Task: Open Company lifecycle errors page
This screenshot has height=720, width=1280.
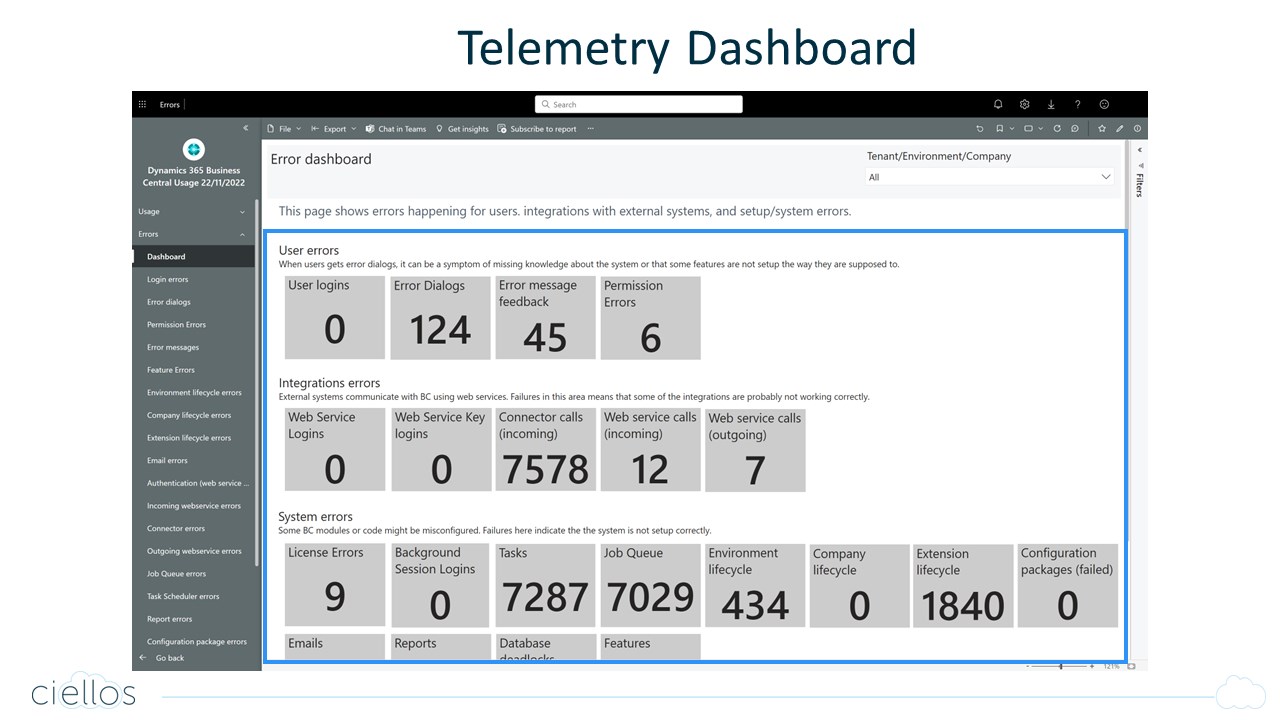Action: (193, 415)
